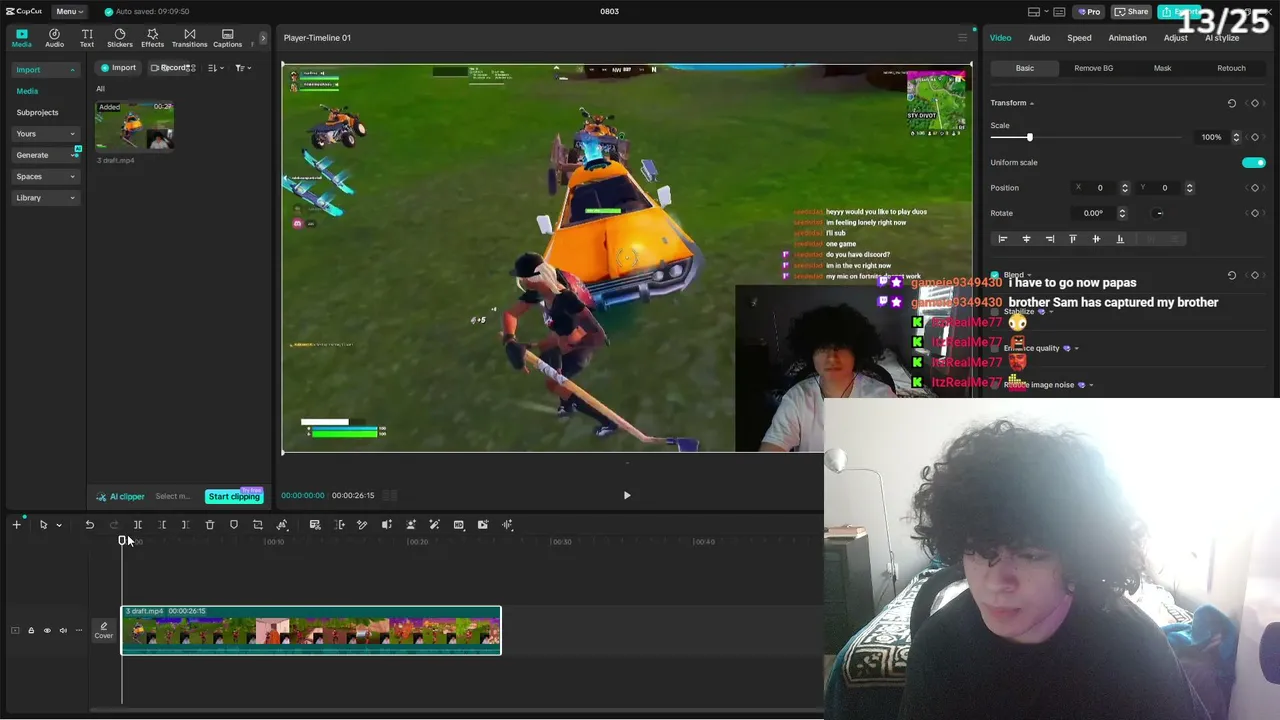Viewport: 1280px width, 720px height.
Task: Collapse the Transform section
Action: [1032, 103]
